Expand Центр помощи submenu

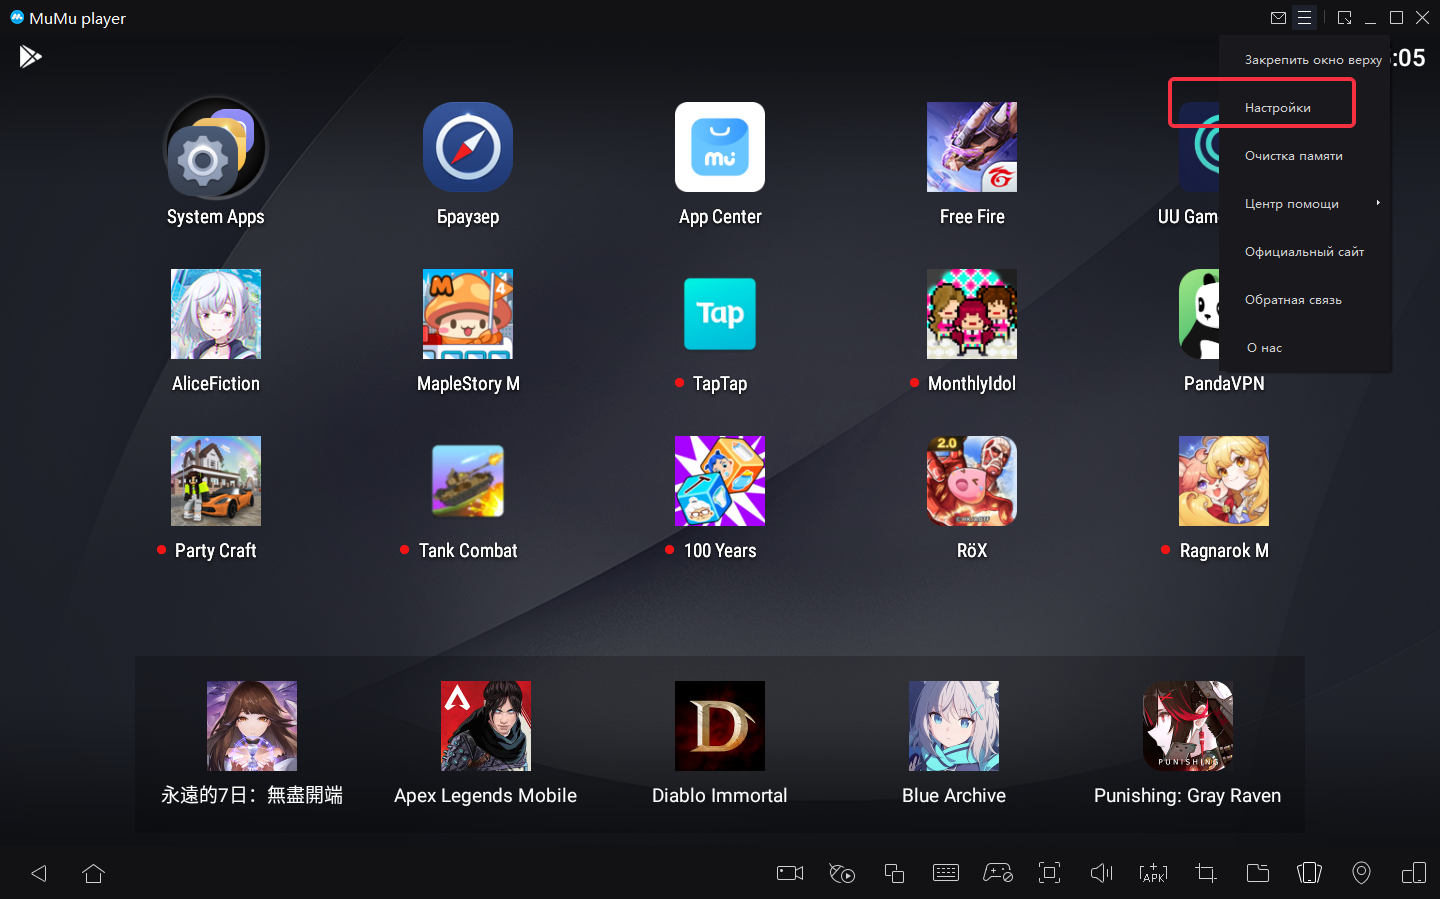pos(1306,204)
